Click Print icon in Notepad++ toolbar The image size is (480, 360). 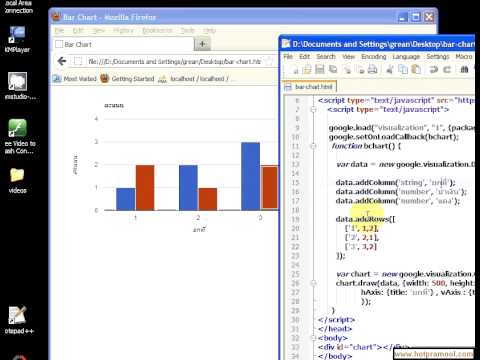pos(372,69)
